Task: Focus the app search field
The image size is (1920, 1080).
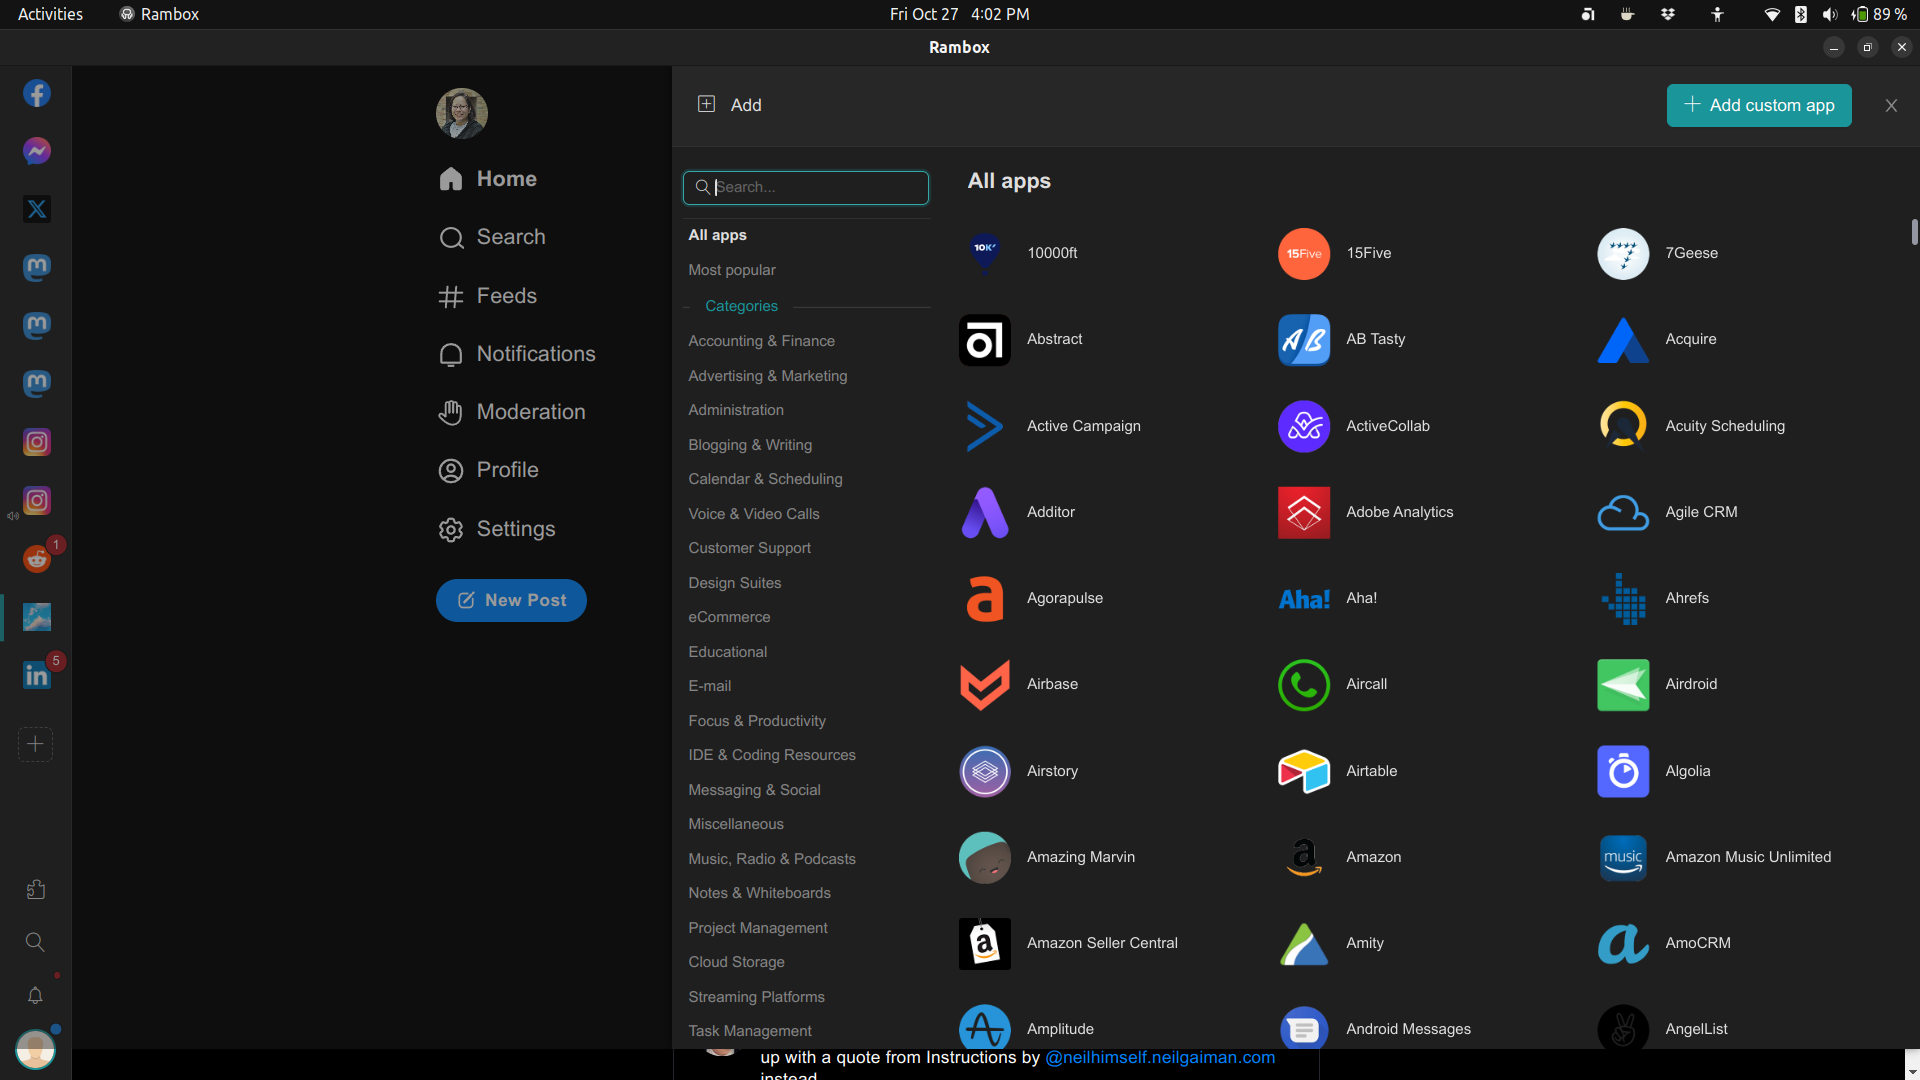Action: tap(806, 187)
